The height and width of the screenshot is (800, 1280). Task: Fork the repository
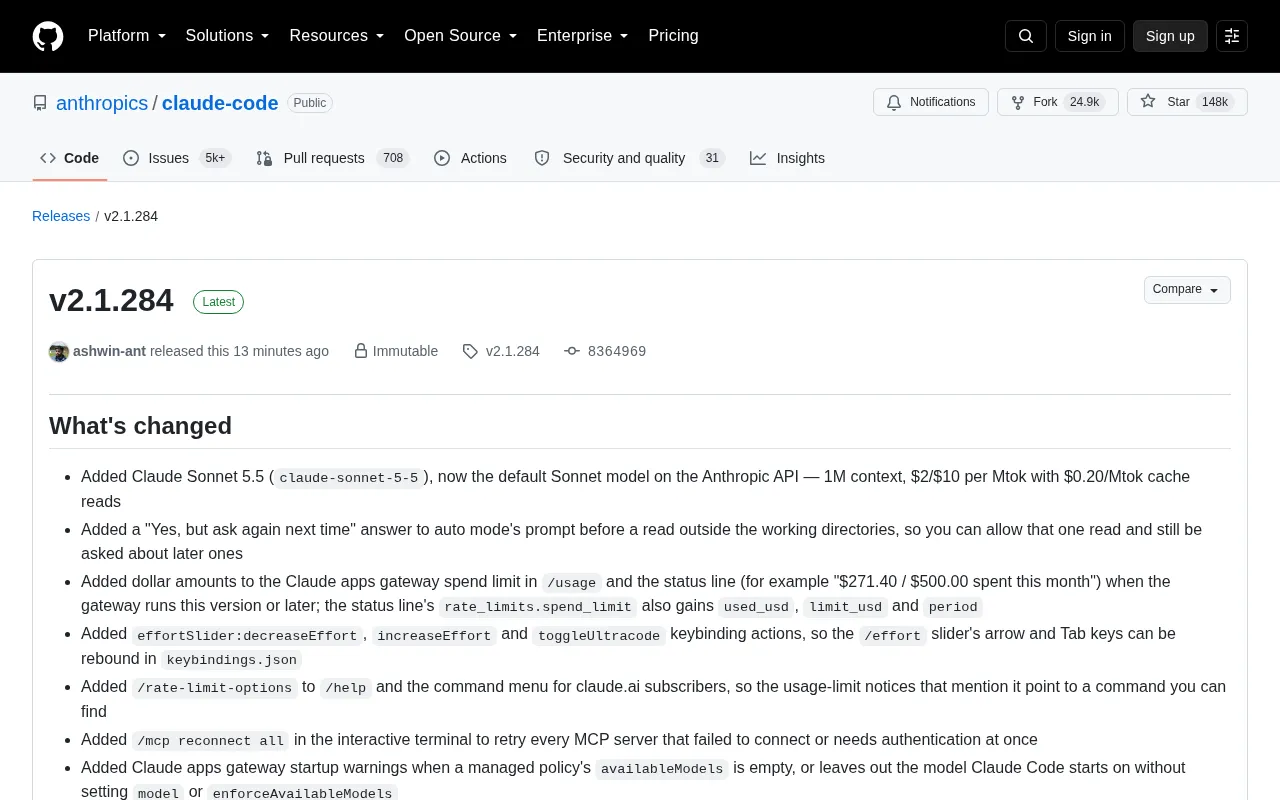1057,102
